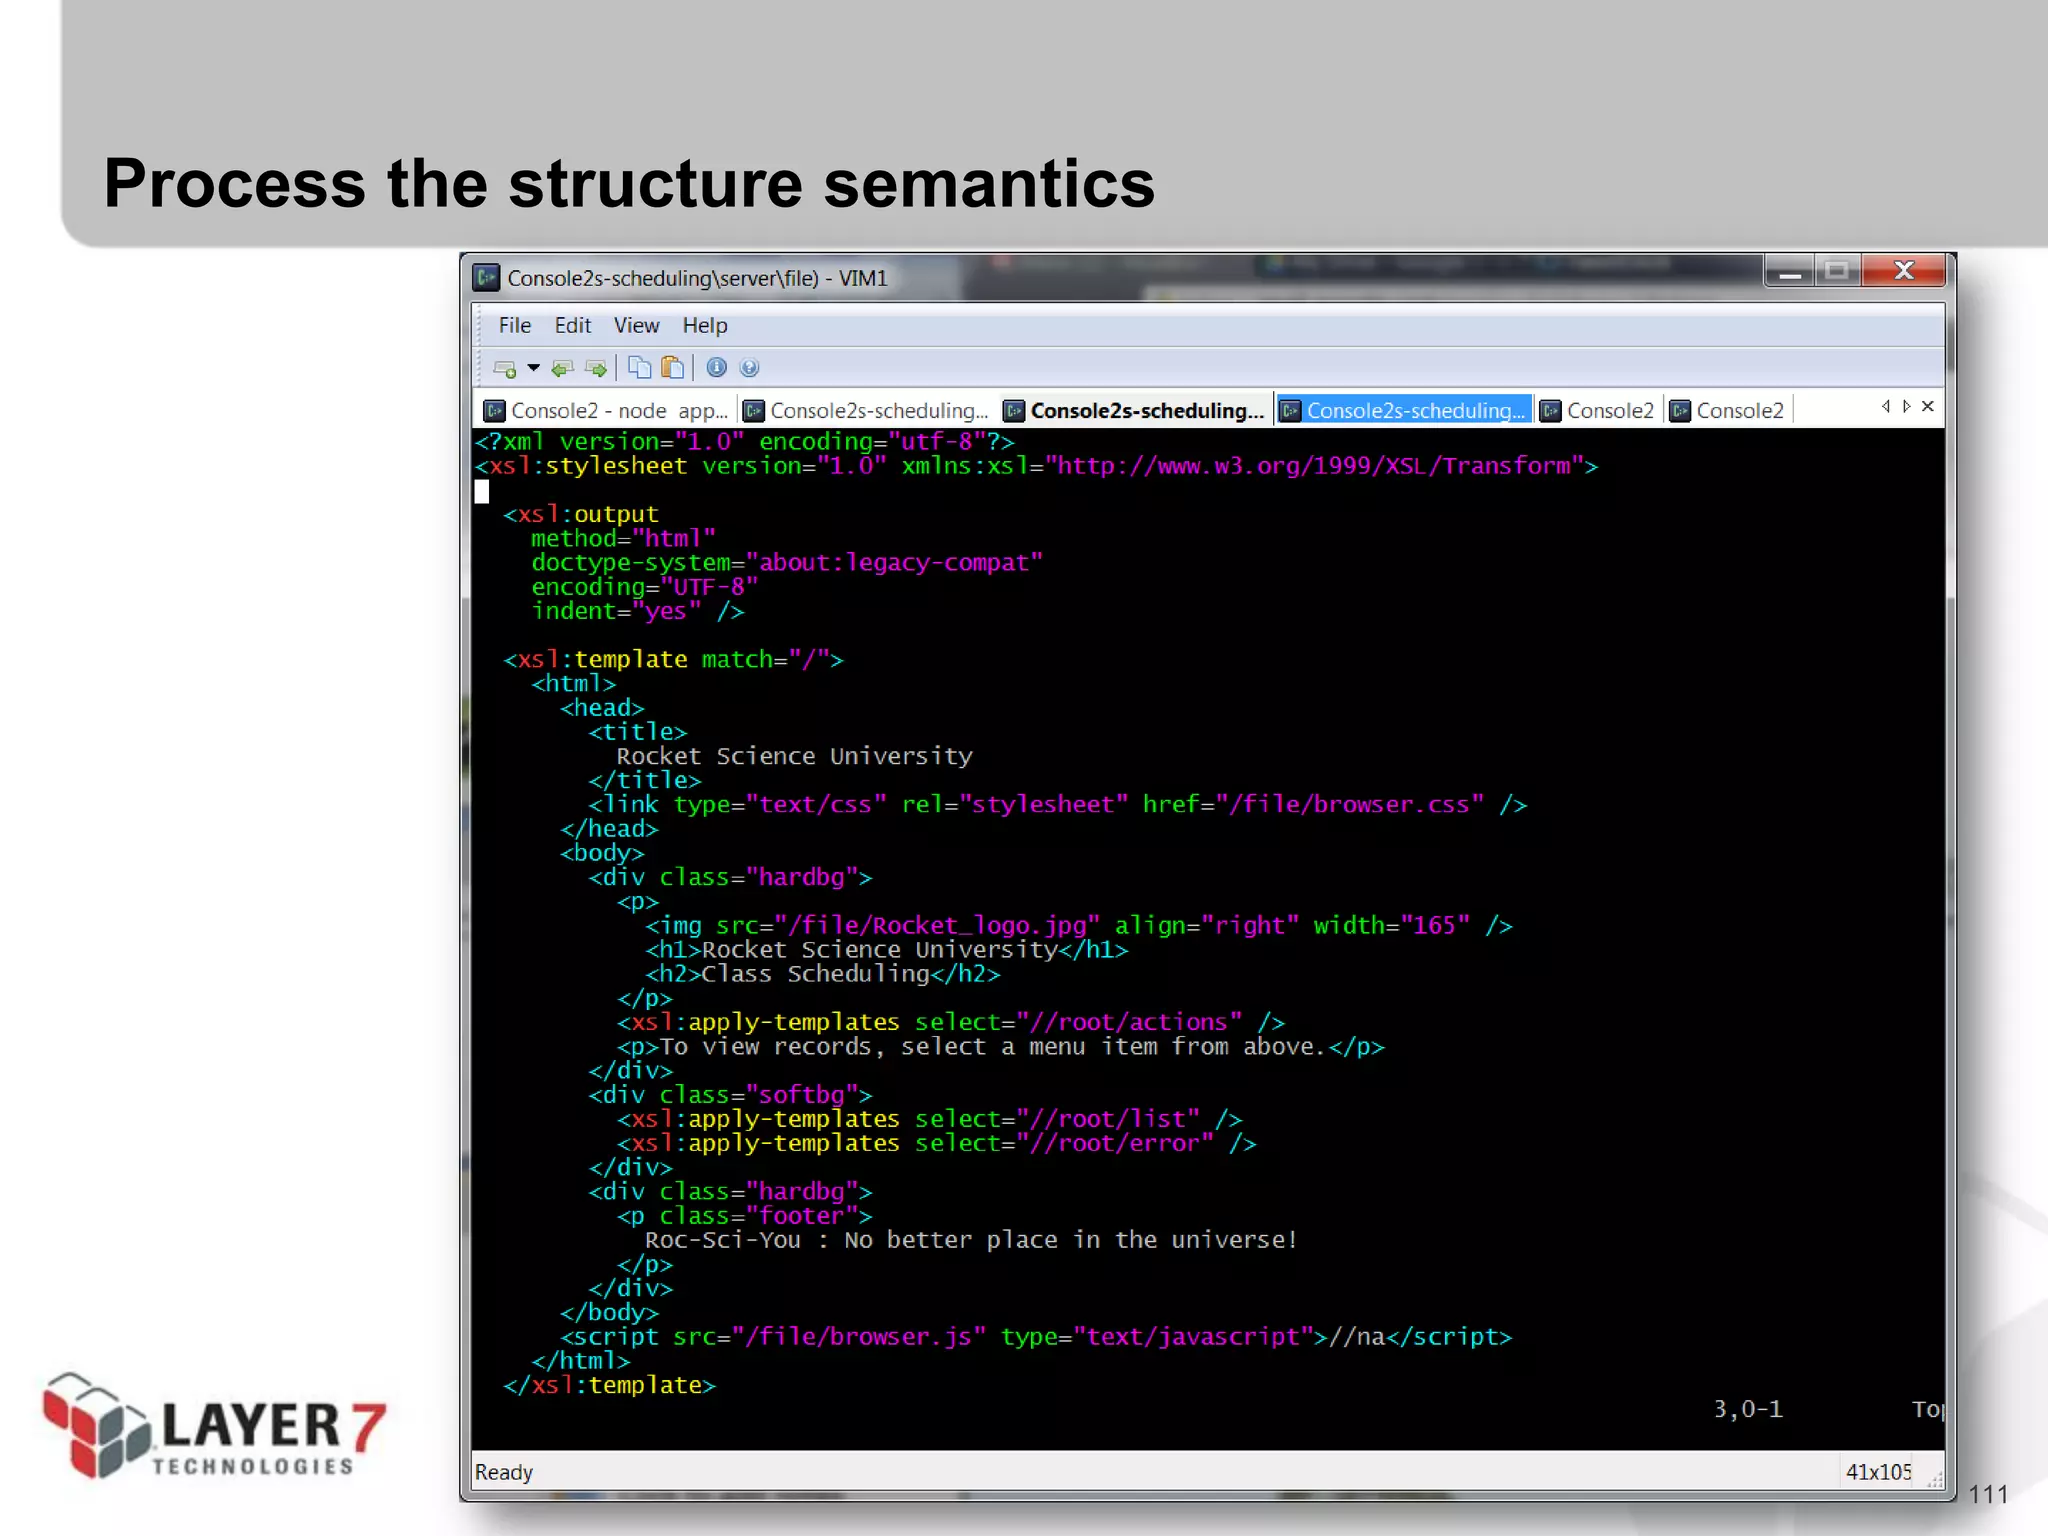This screenshot has height=1536, width=2048.
Task: Click the 'doctype-system="about:legacy-compat"' line
Action: (x=787, y=563)
